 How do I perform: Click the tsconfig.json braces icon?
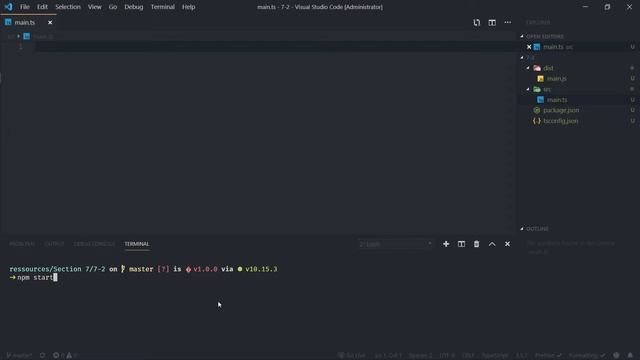(537, 121)
